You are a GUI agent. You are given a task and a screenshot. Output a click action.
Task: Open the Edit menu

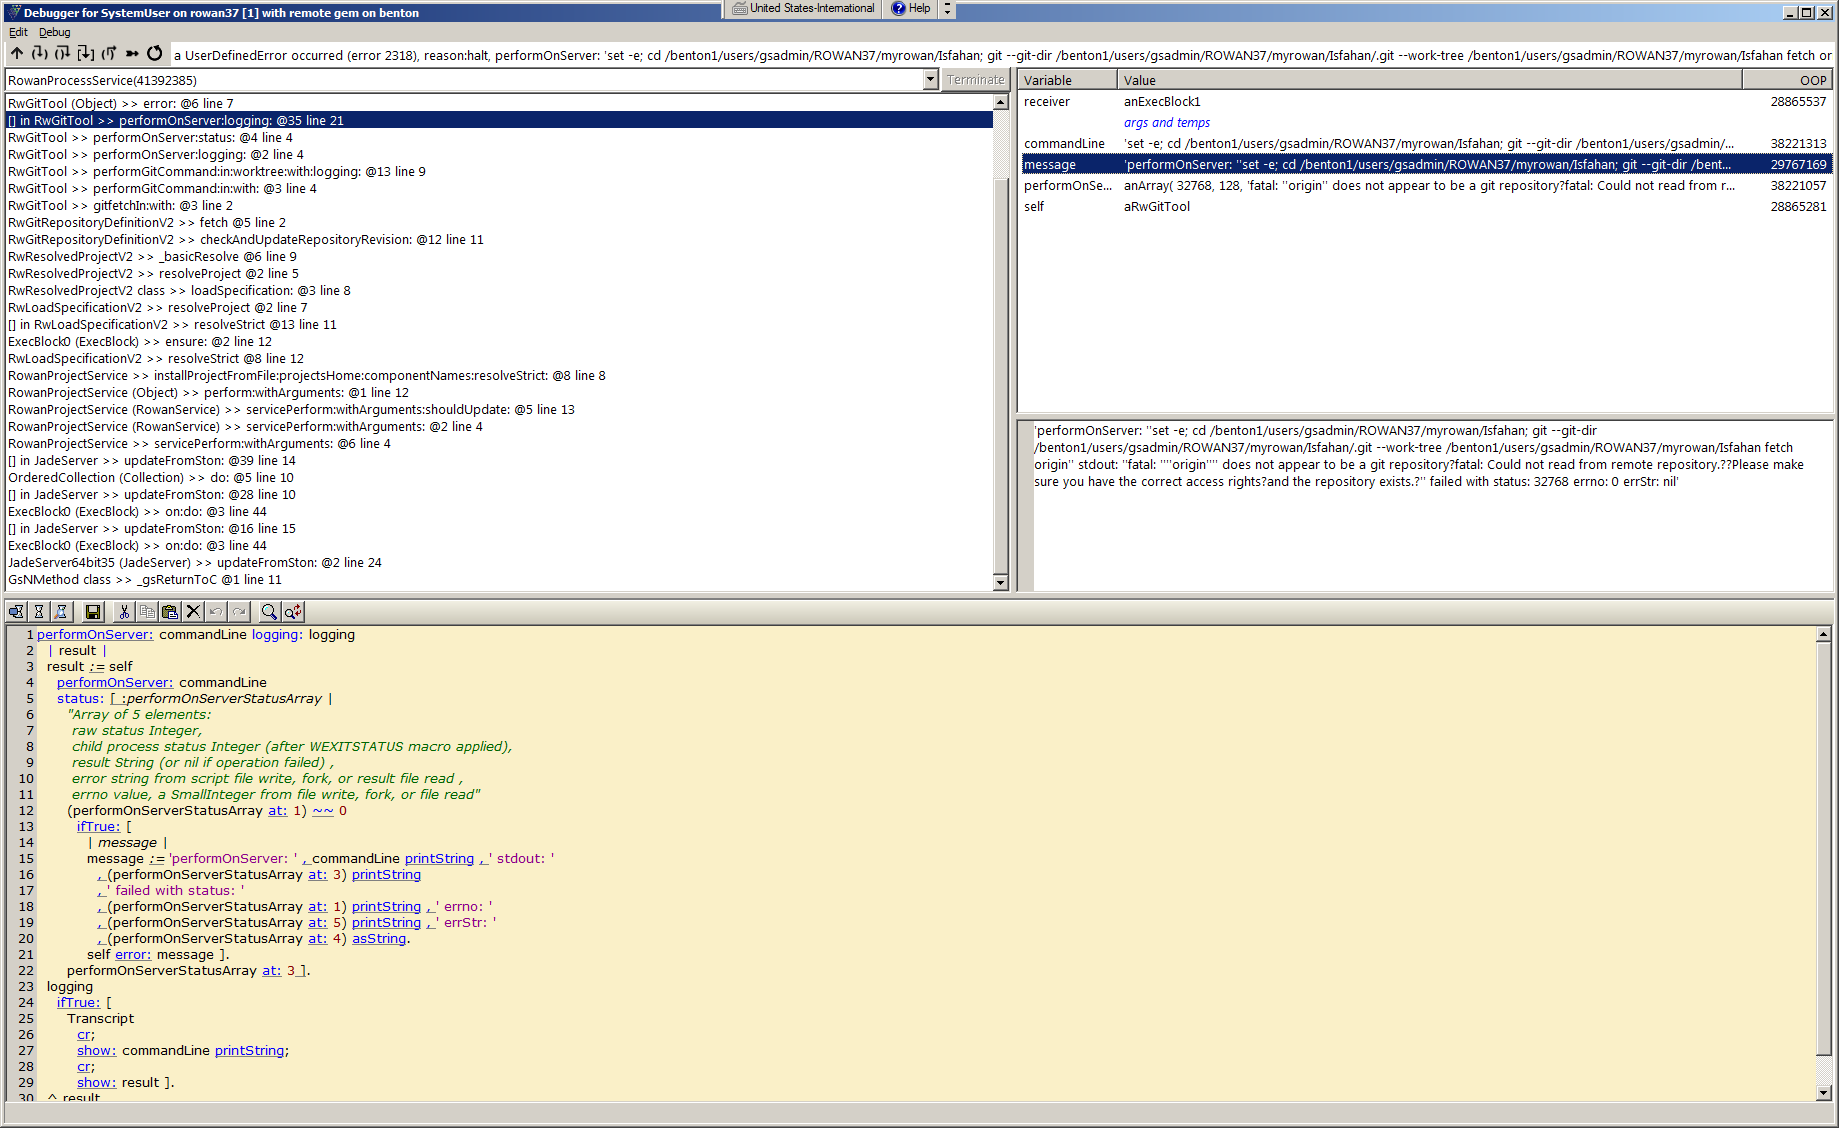18,32
